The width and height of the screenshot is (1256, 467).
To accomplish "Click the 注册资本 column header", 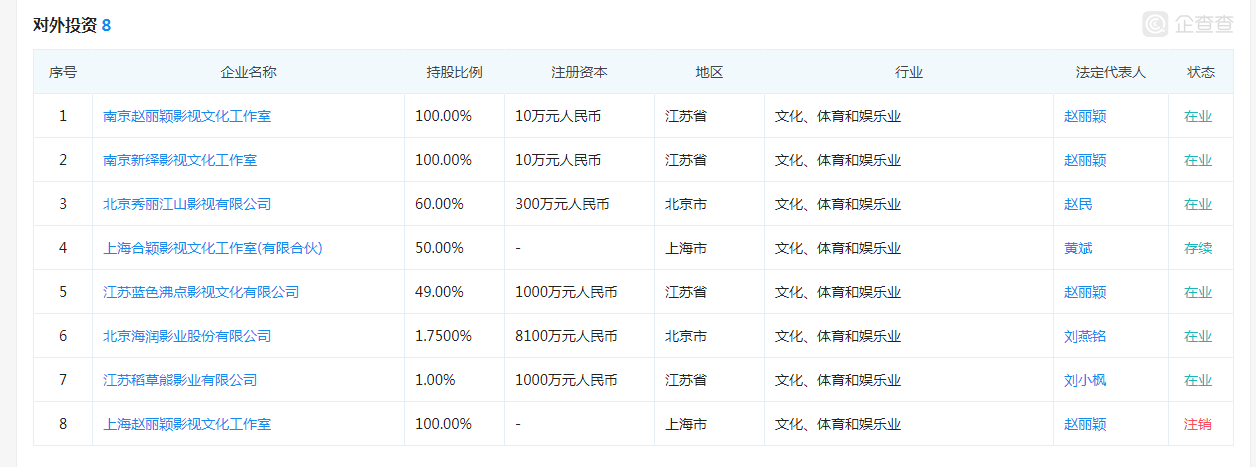I will pos(579,72).
